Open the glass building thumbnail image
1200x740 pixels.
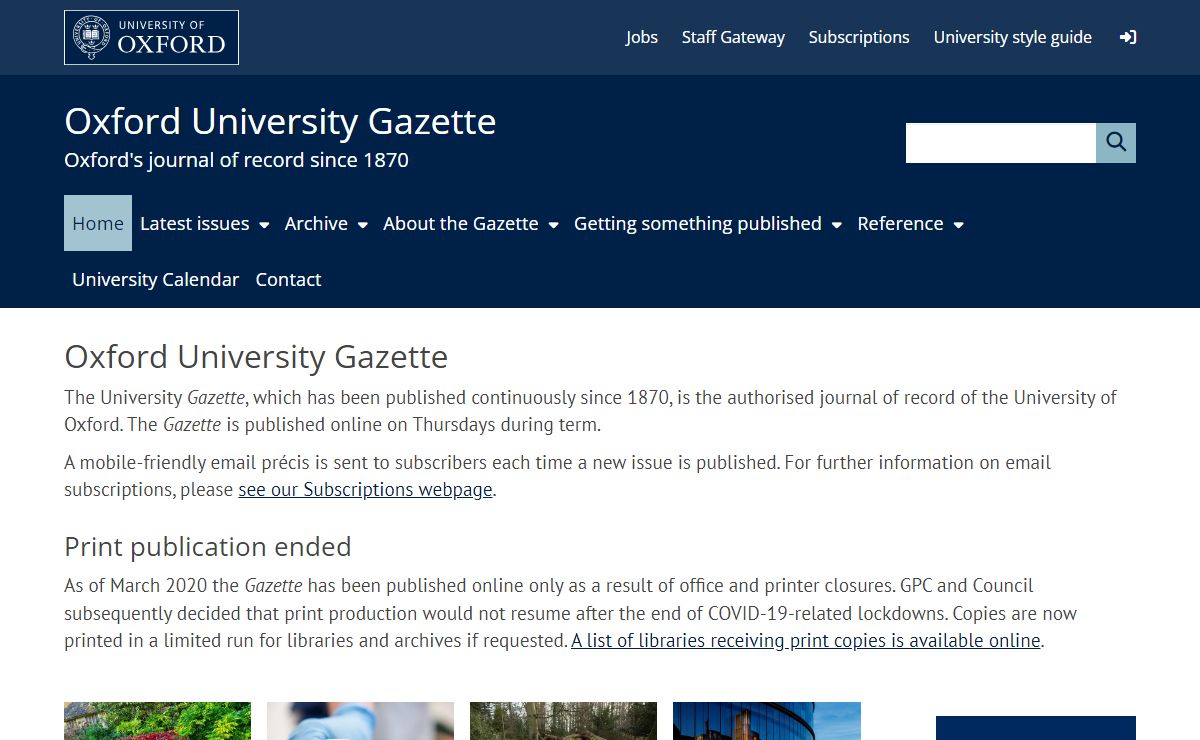[766, 721]
